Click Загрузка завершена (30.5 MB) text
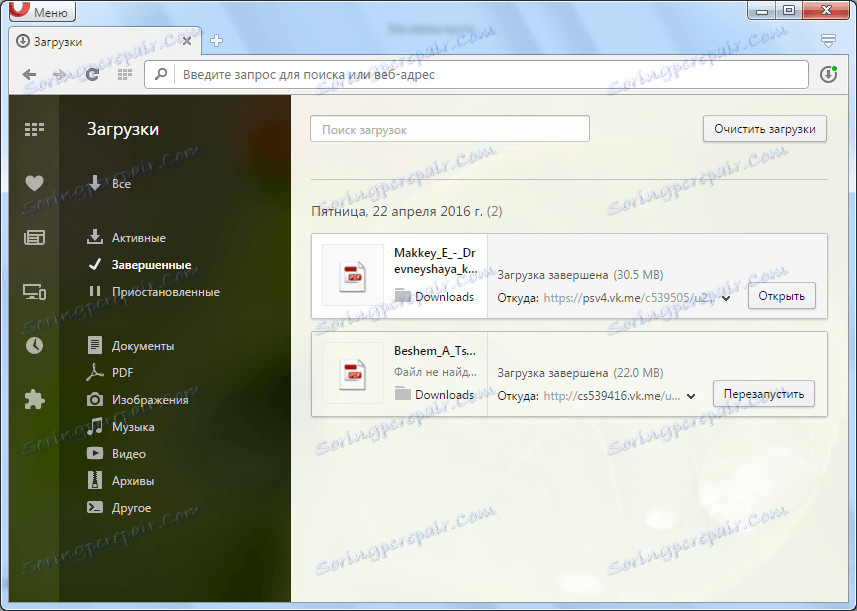This screenshot has width=857, height=611. 580,274
